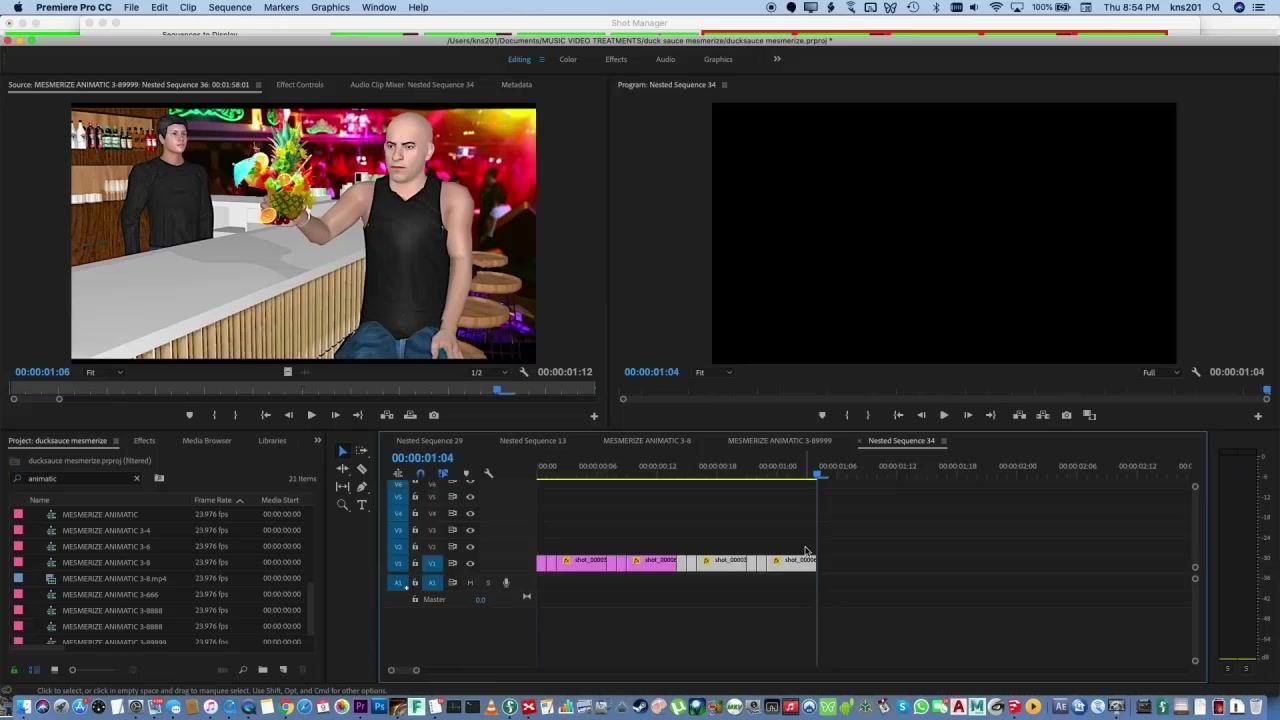The image size is (1280, 720).
Task: Select the Slip tool
Action: tap(342, 487)
